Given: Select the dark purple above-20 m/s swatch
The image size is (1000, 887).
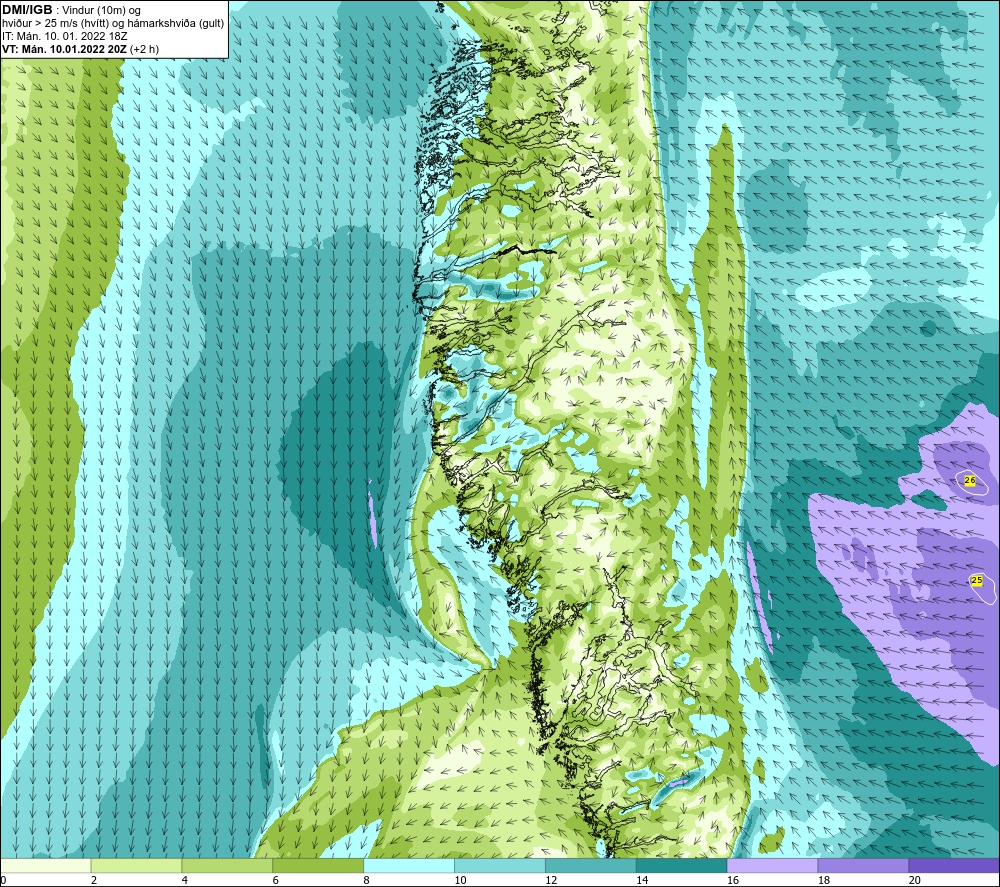Looking at the screenshot, I should pos(954,865).
